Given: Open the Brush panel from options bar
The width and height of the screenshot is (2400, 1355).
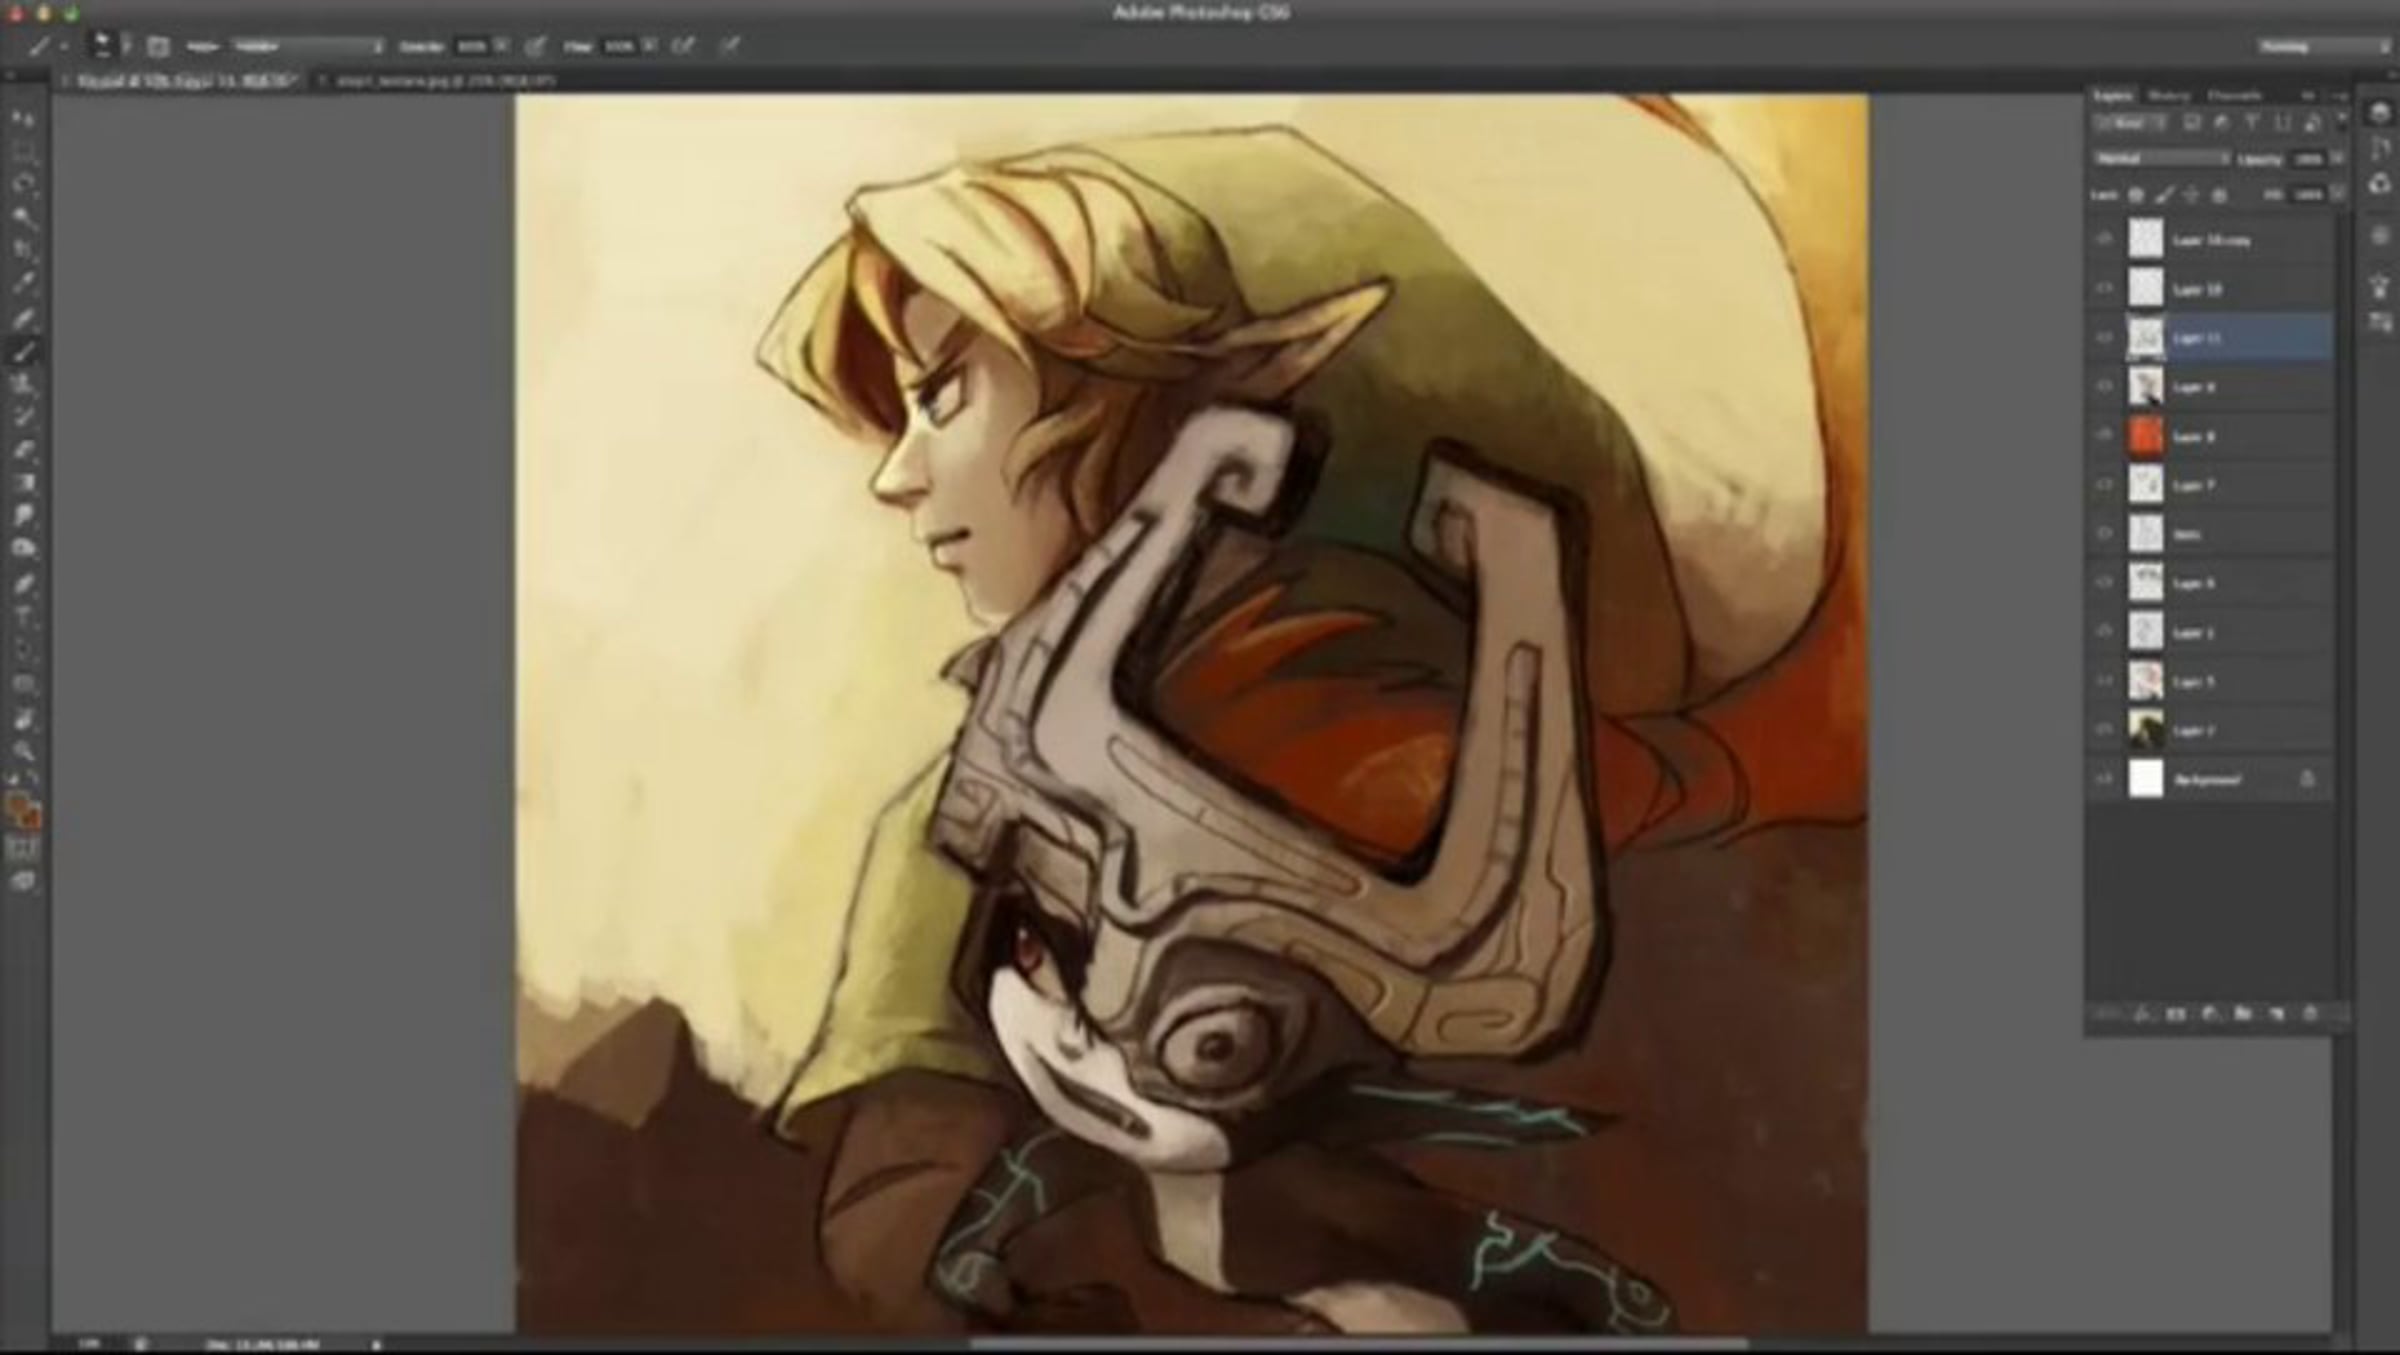Looking at the screenshot, I should pos(157,46).
